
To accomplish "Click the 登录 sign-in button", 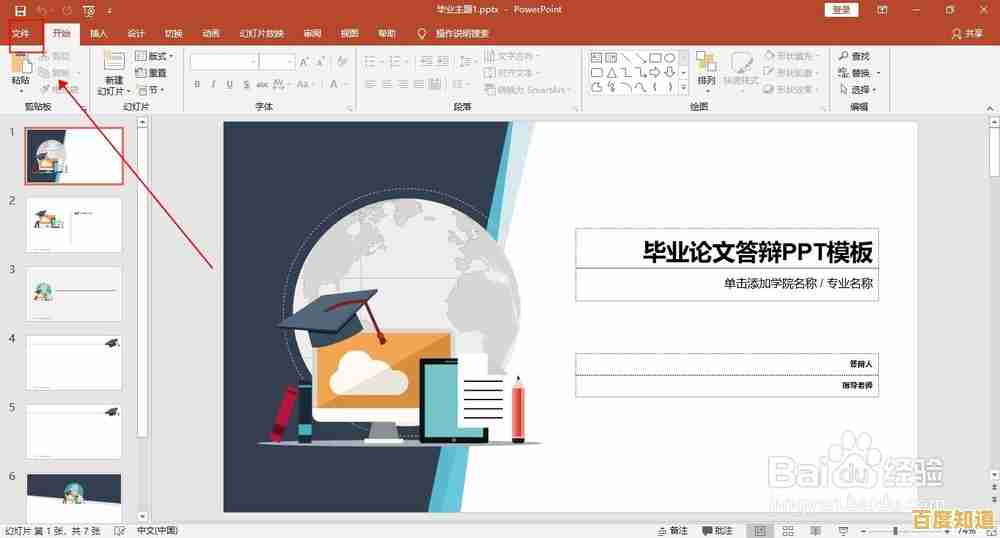I will [841, 10].
